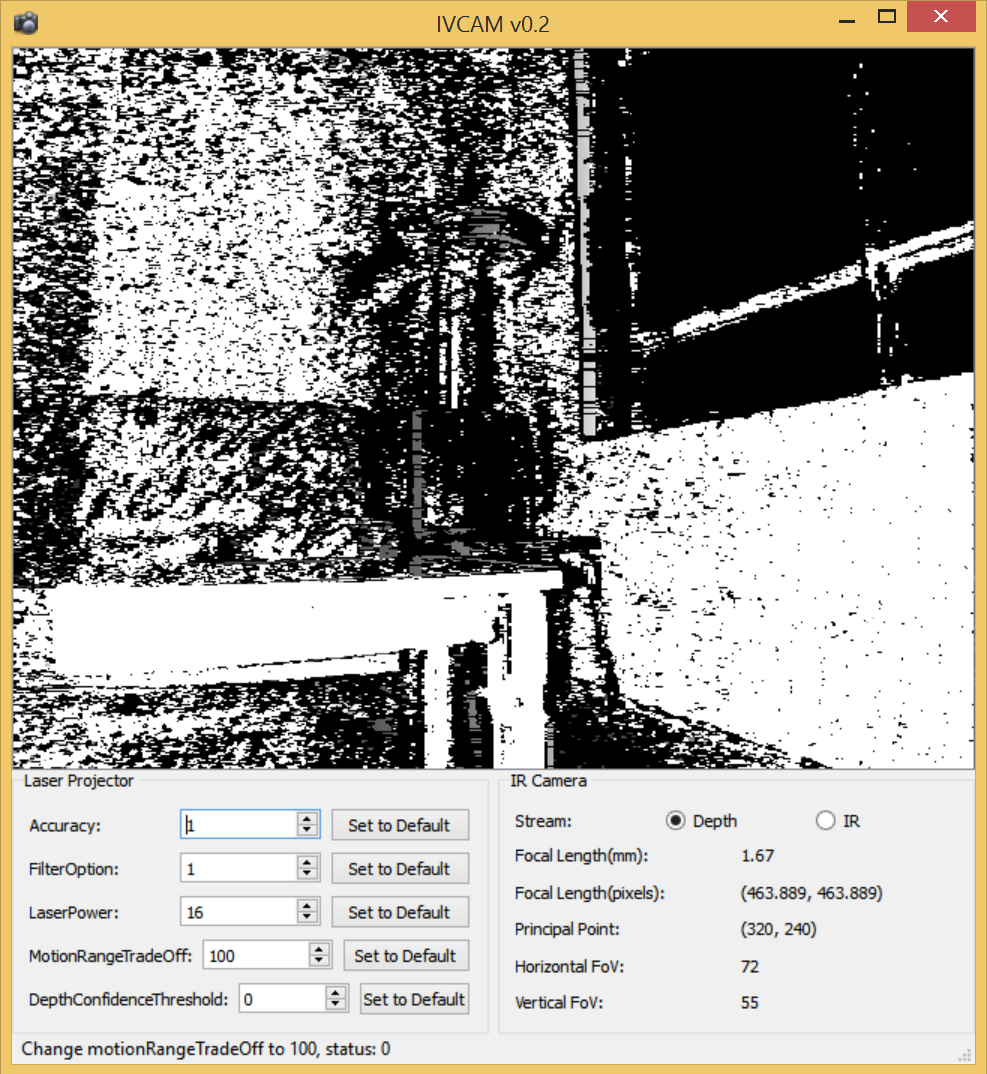Reset DepthConfidenceThreshold using Set to Default

point(414,999)
